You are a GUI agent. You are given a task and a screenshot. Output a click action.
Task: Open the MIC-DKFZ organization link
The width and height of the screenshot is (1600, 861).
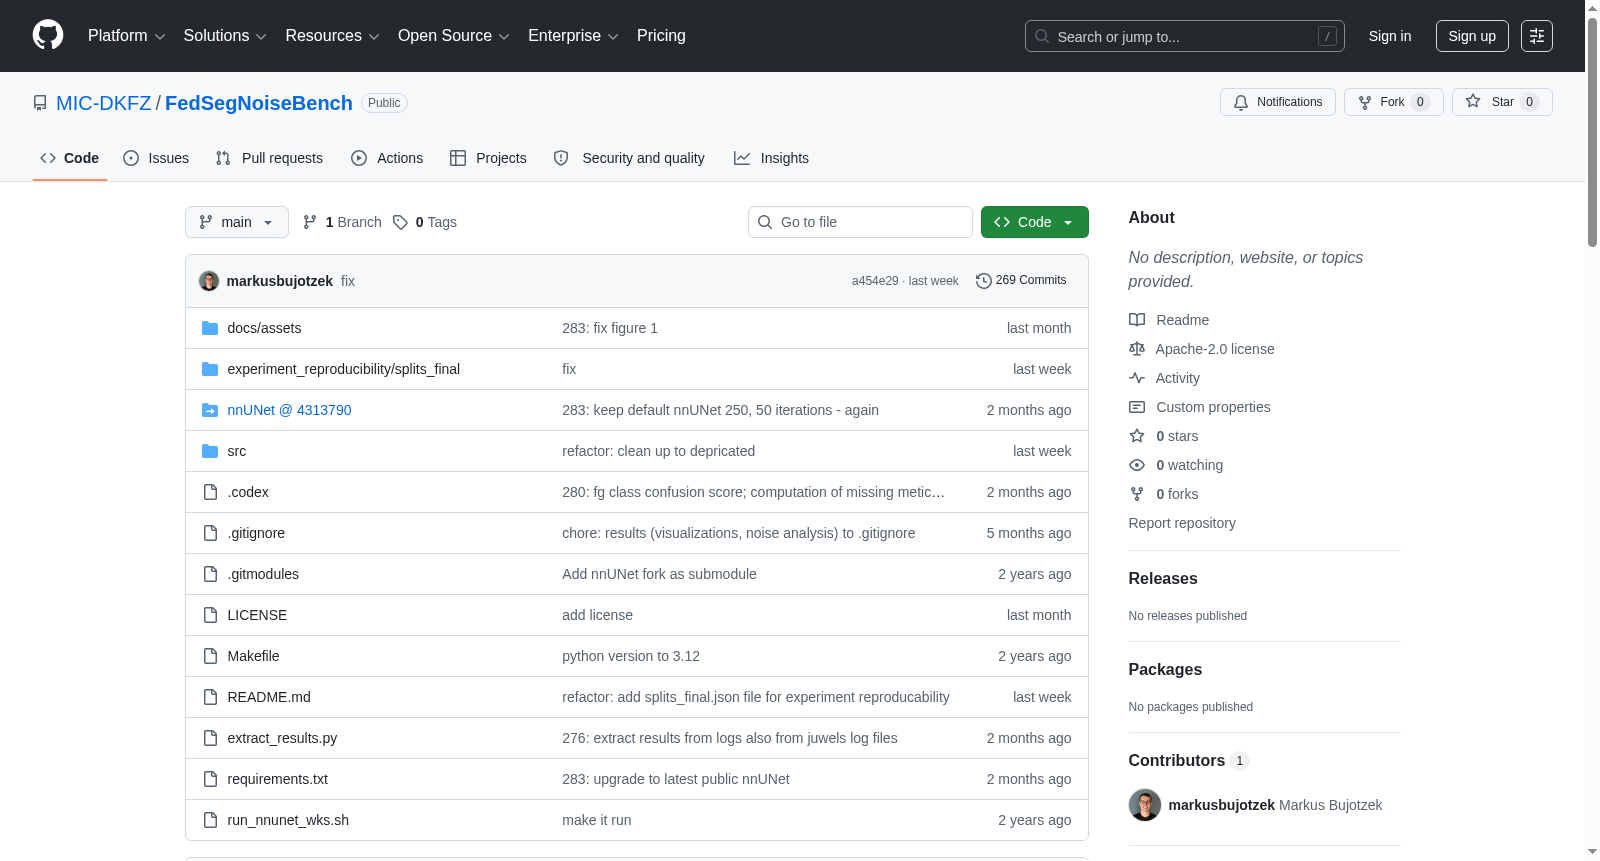[x=104, y=103]
